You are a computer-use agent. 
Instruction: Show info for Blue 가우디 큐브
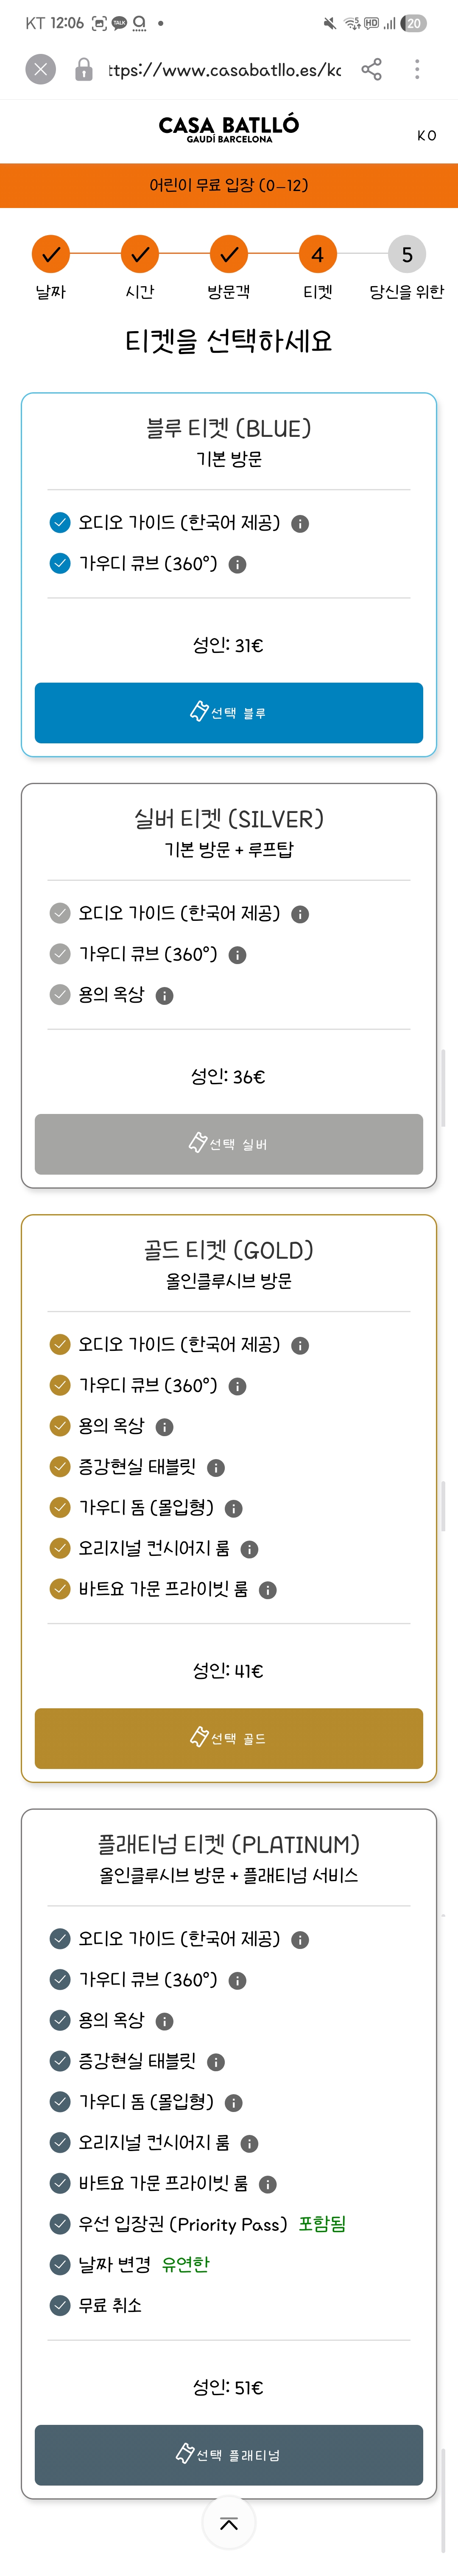tap(237, 564)
